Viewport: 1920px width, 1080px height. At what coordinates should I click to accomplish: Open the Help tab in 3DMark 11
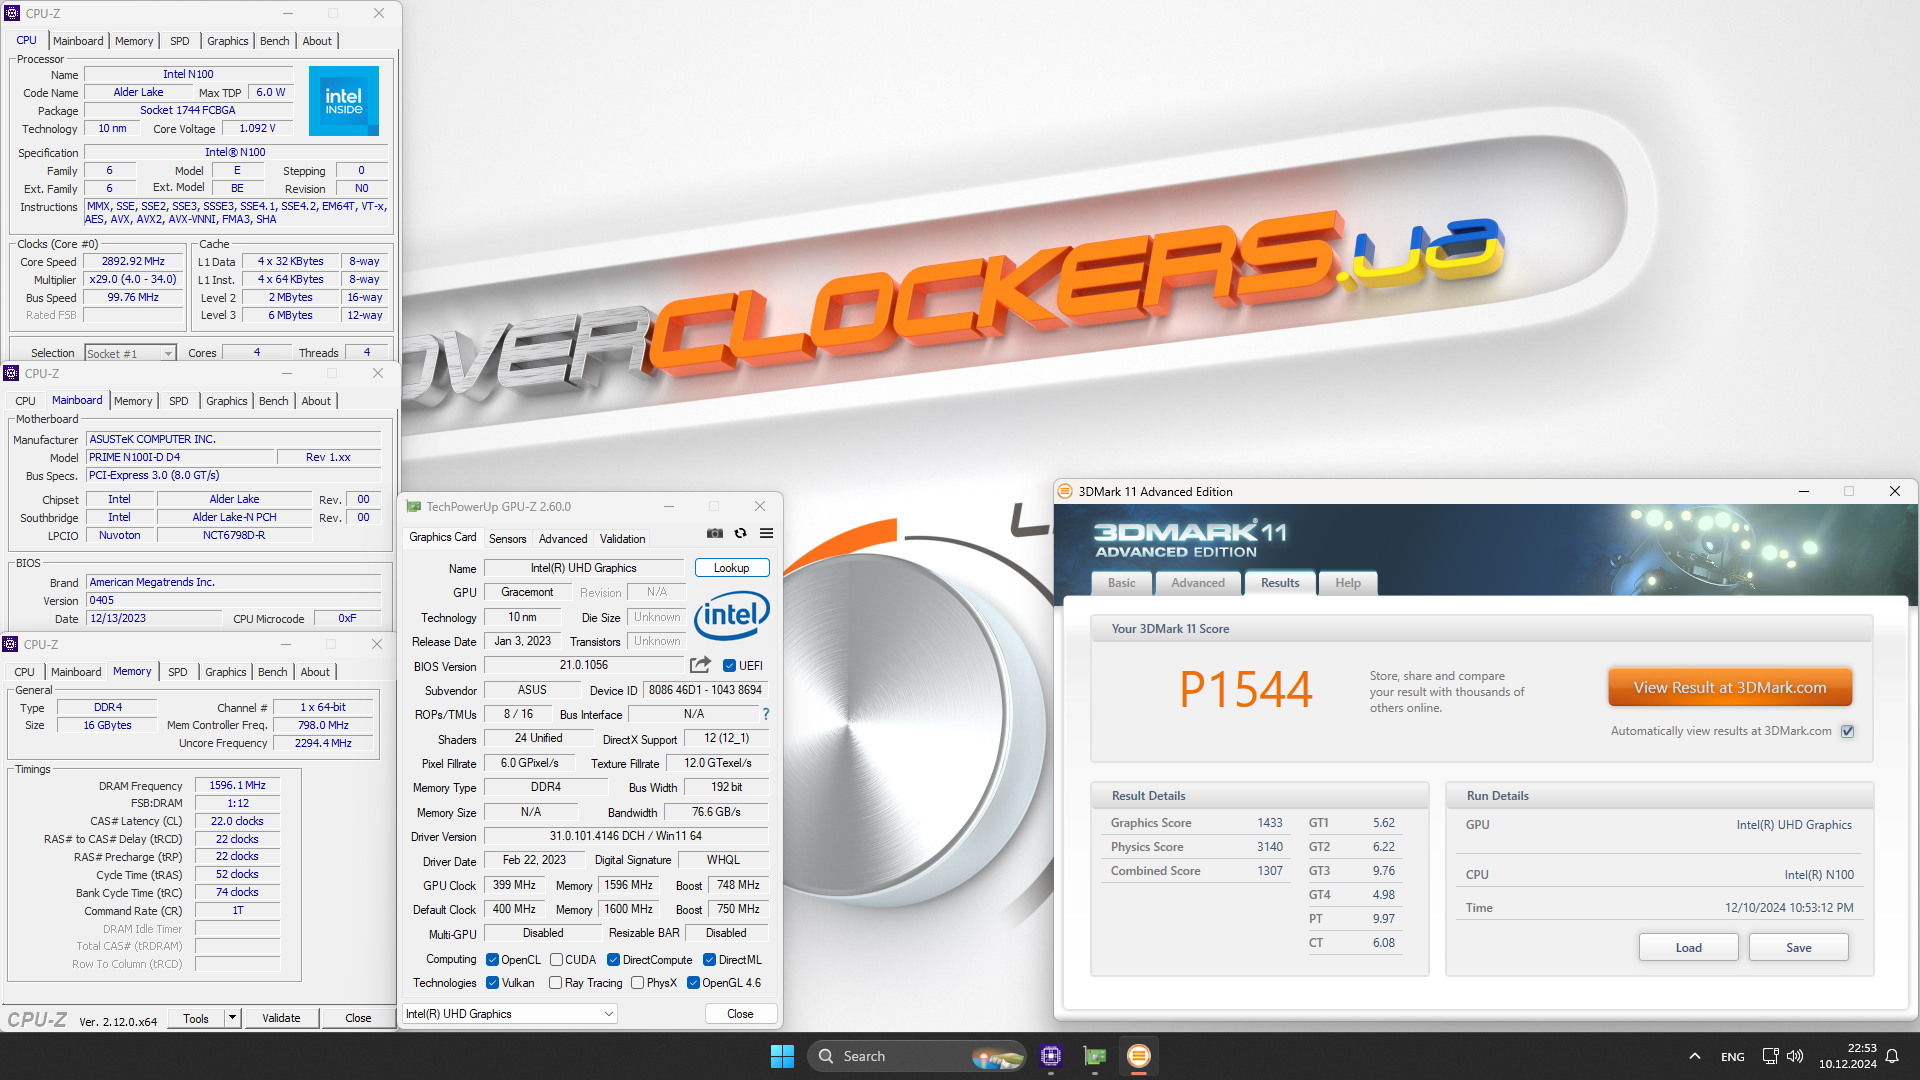(1347, 583)
